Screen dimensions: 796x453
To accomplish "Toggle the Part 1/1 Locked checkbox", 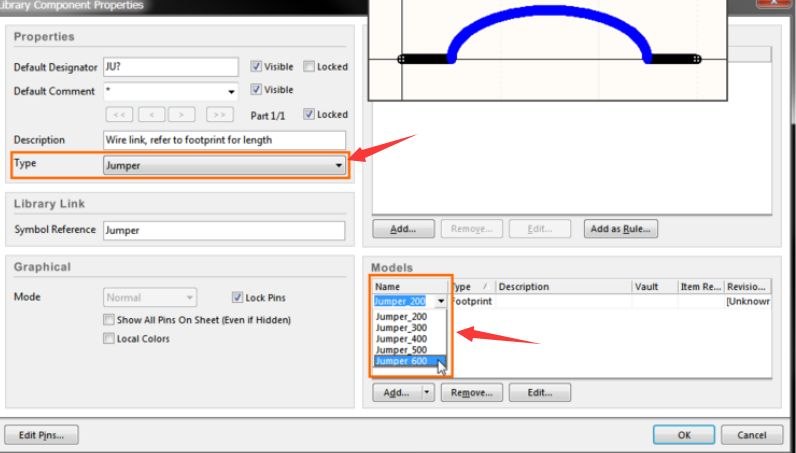I will pos(309,114).
